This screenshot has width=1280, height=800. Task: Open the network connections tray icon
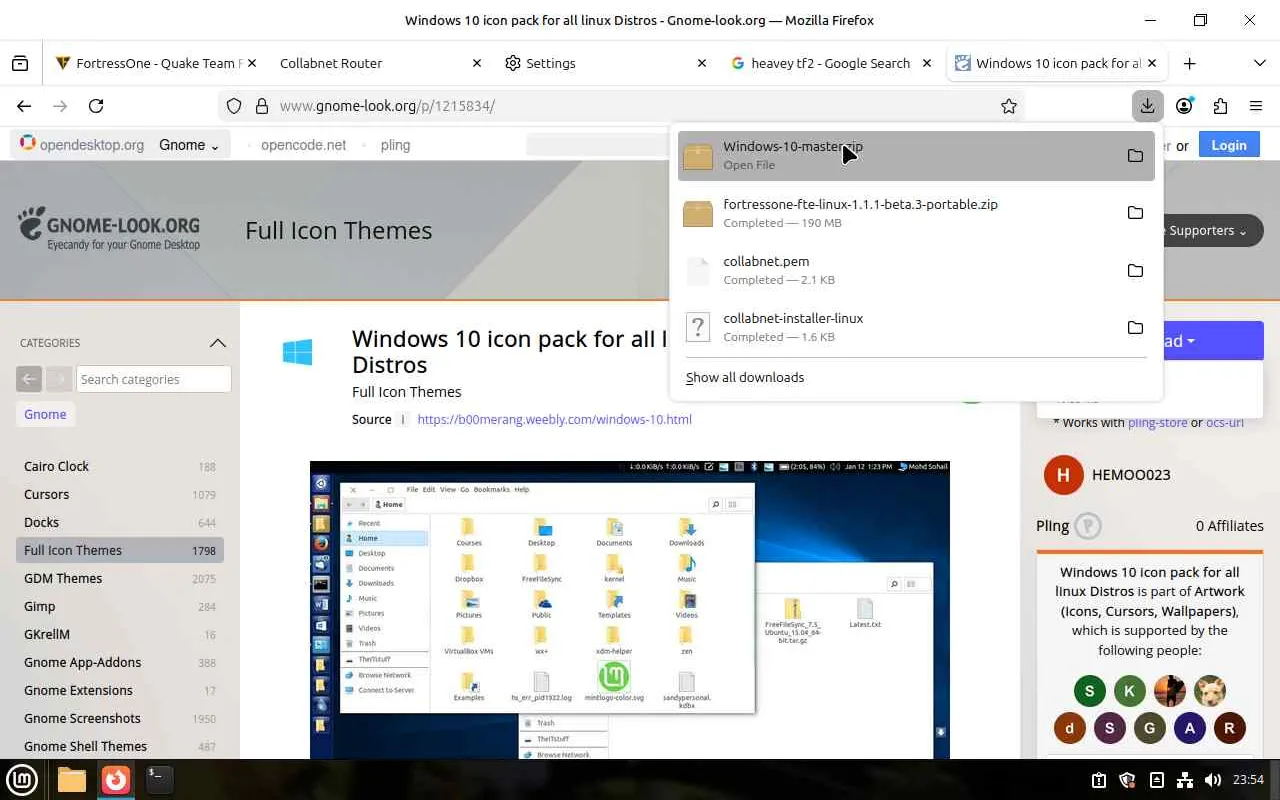click(1185, 780)
